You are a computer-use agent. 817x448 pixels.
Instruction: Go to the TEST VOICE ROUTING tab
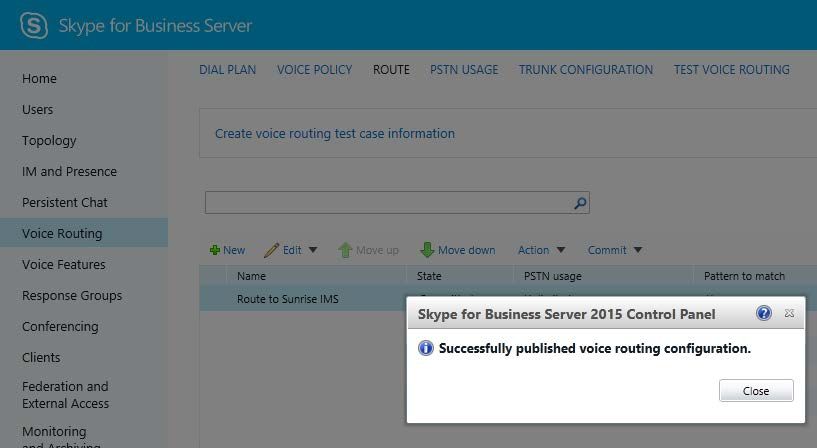(732, 70)
